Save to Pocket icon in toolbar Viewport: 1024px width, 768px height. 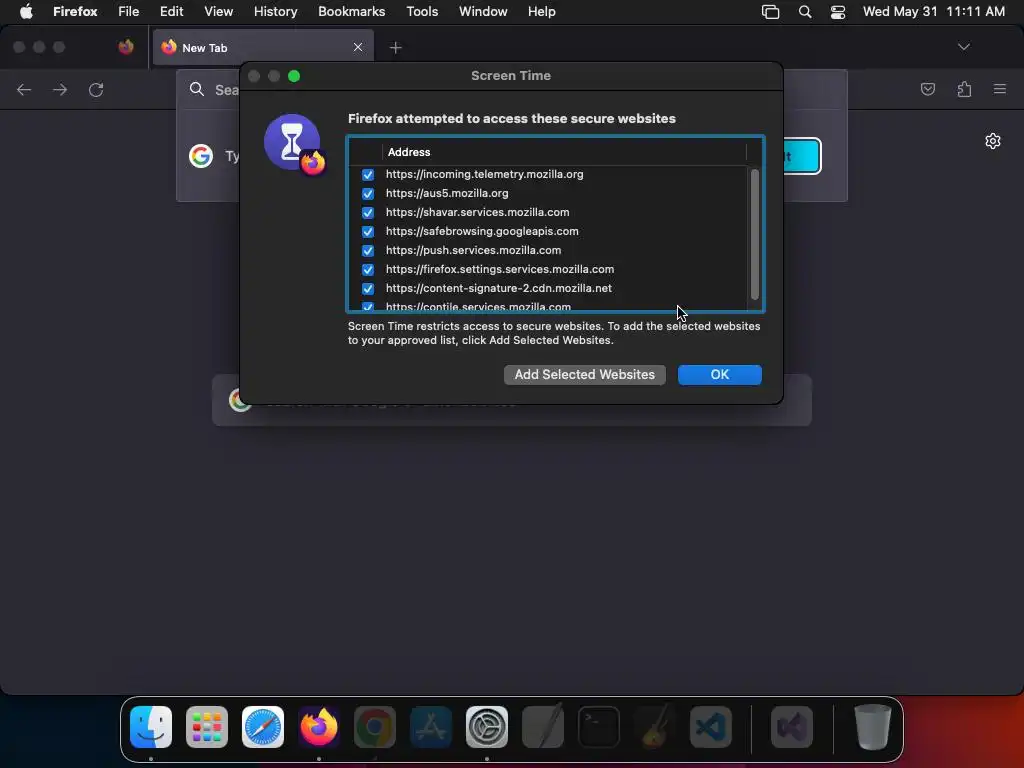point(928,89)
